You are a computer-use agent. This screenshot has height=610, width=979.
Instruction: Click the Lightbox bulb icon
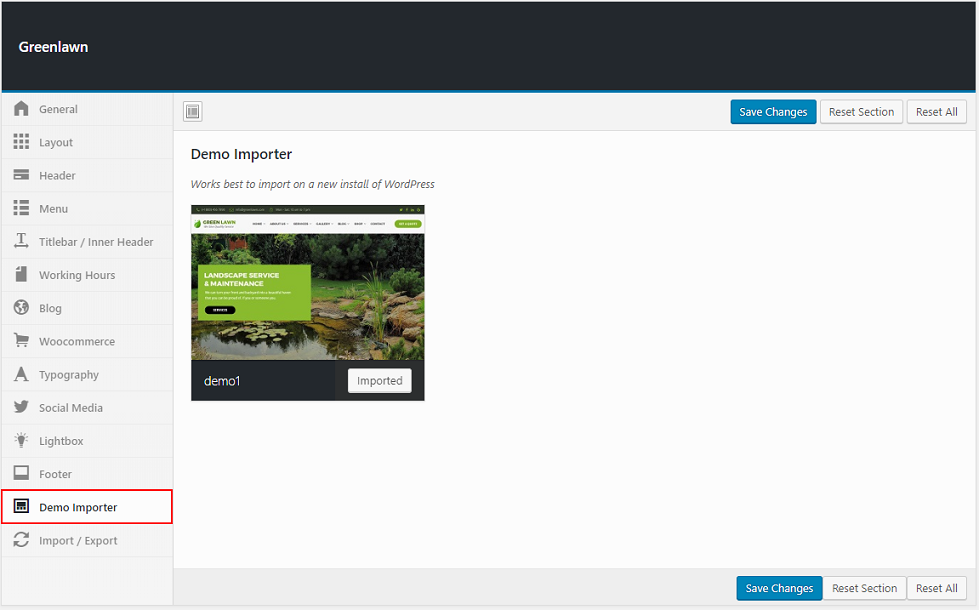tap(21, 441)
